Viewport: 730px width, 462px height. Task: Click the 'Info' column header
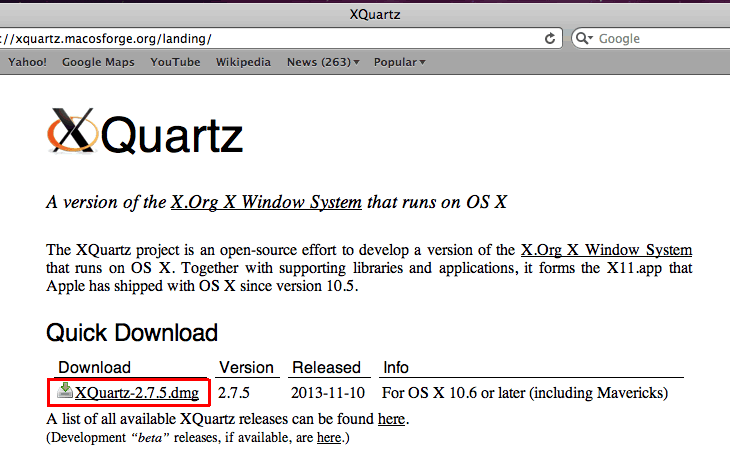[396, 367]
